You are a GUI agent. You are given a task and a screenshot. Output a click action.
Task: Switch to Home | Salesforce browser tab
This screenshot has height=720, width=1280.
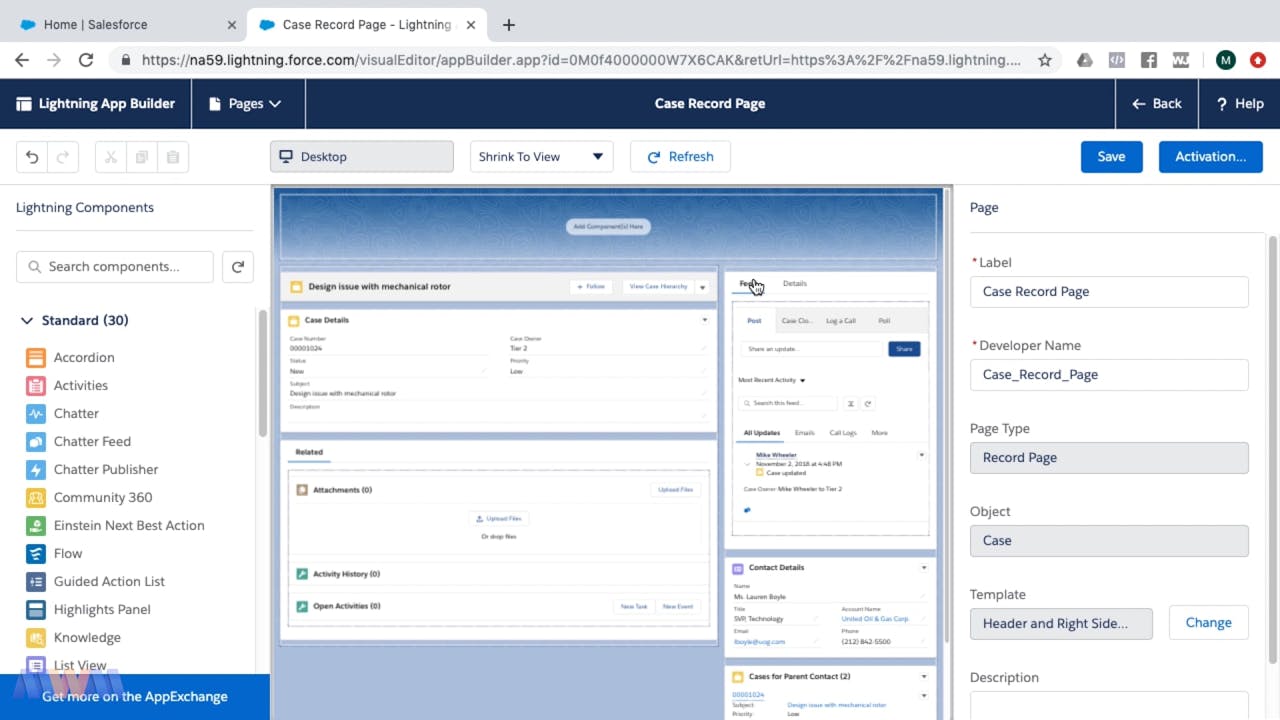[x=123, y=24]
